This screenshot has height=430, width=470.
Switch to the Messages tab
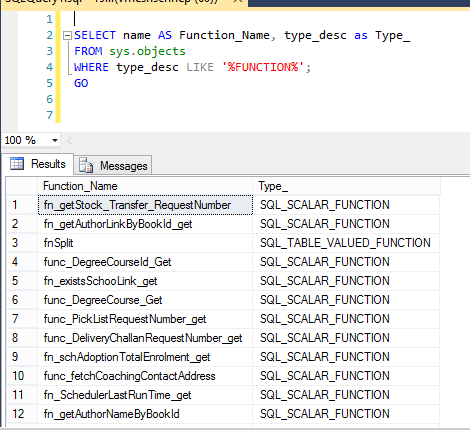click(x=113, y=165)
